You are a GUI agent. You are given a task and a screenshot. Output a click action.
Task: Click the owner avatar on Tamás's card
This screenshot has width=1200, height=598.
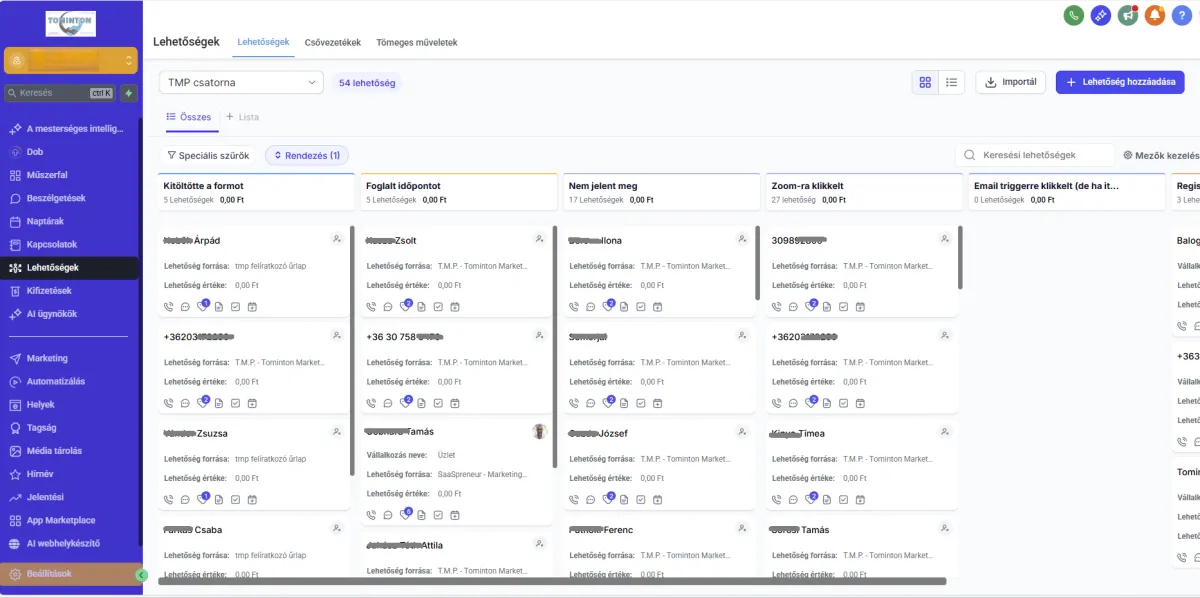tap(540, 432)
